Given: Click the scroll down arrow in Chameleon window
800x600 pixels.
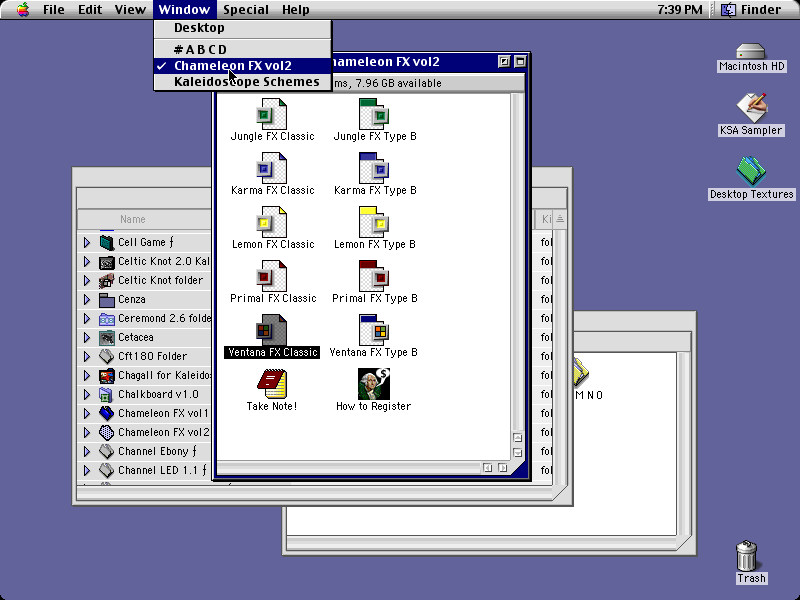Looking at the screenshot, I should (x=517, y=453).
